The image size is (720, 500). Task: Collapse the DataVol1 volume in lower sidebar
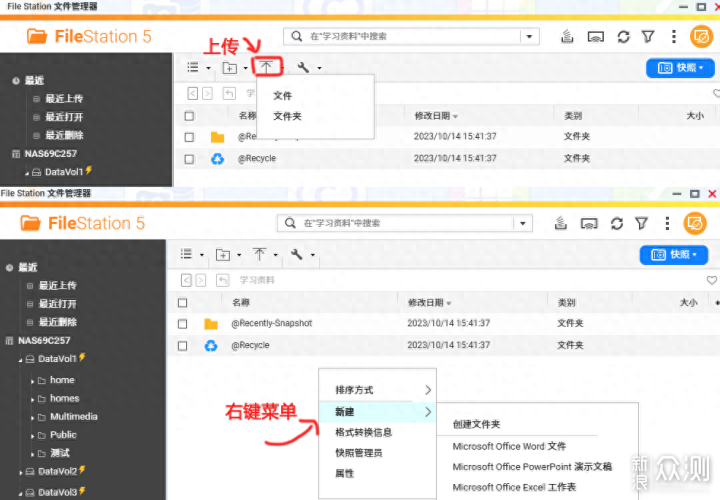pyautogui.click(x=21, y=360)
